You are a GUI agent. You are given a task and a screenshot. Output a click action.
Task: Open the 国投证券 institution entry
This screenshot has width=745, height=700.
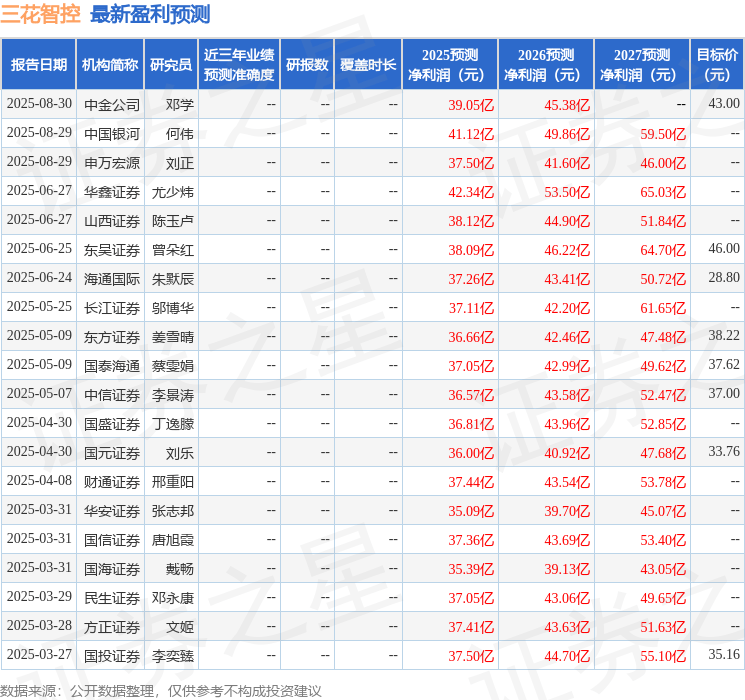point(112,655)
